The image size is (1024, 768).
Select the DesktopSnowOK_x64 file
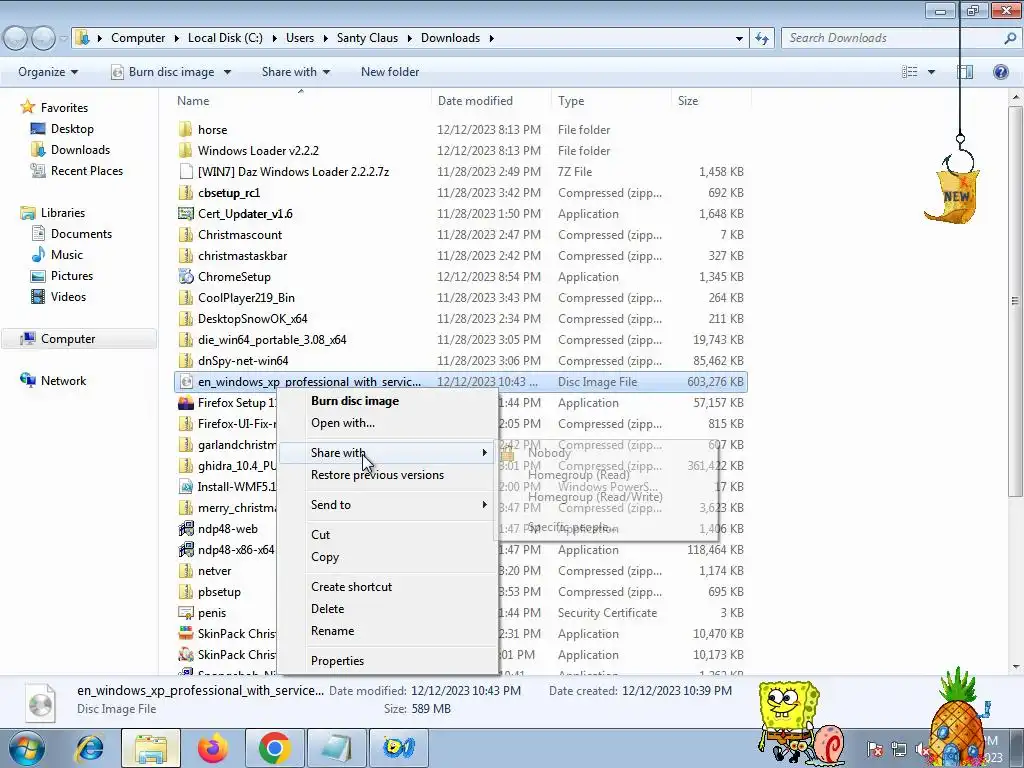click(x=252, y=319)
